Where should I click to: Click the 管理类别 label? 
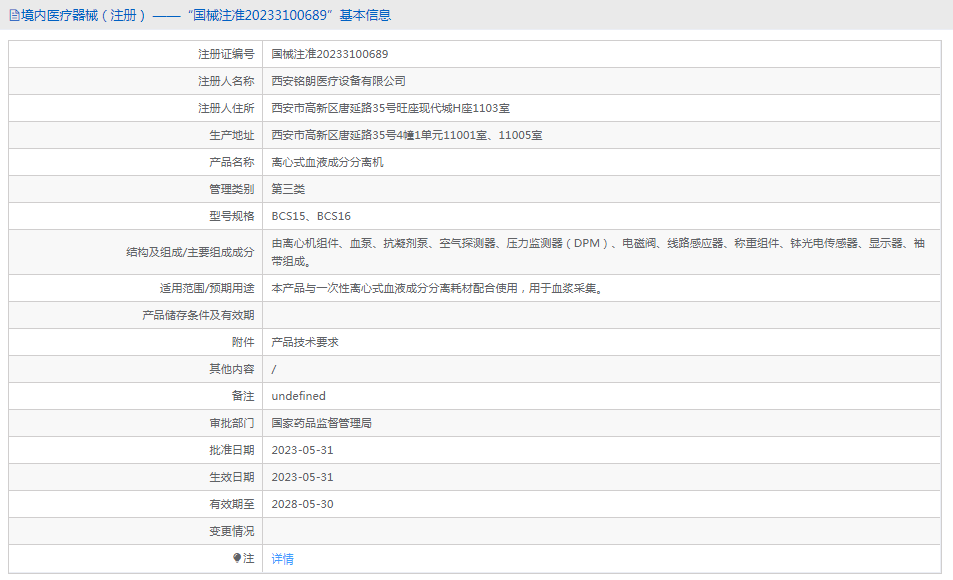(x=232, y=189)
